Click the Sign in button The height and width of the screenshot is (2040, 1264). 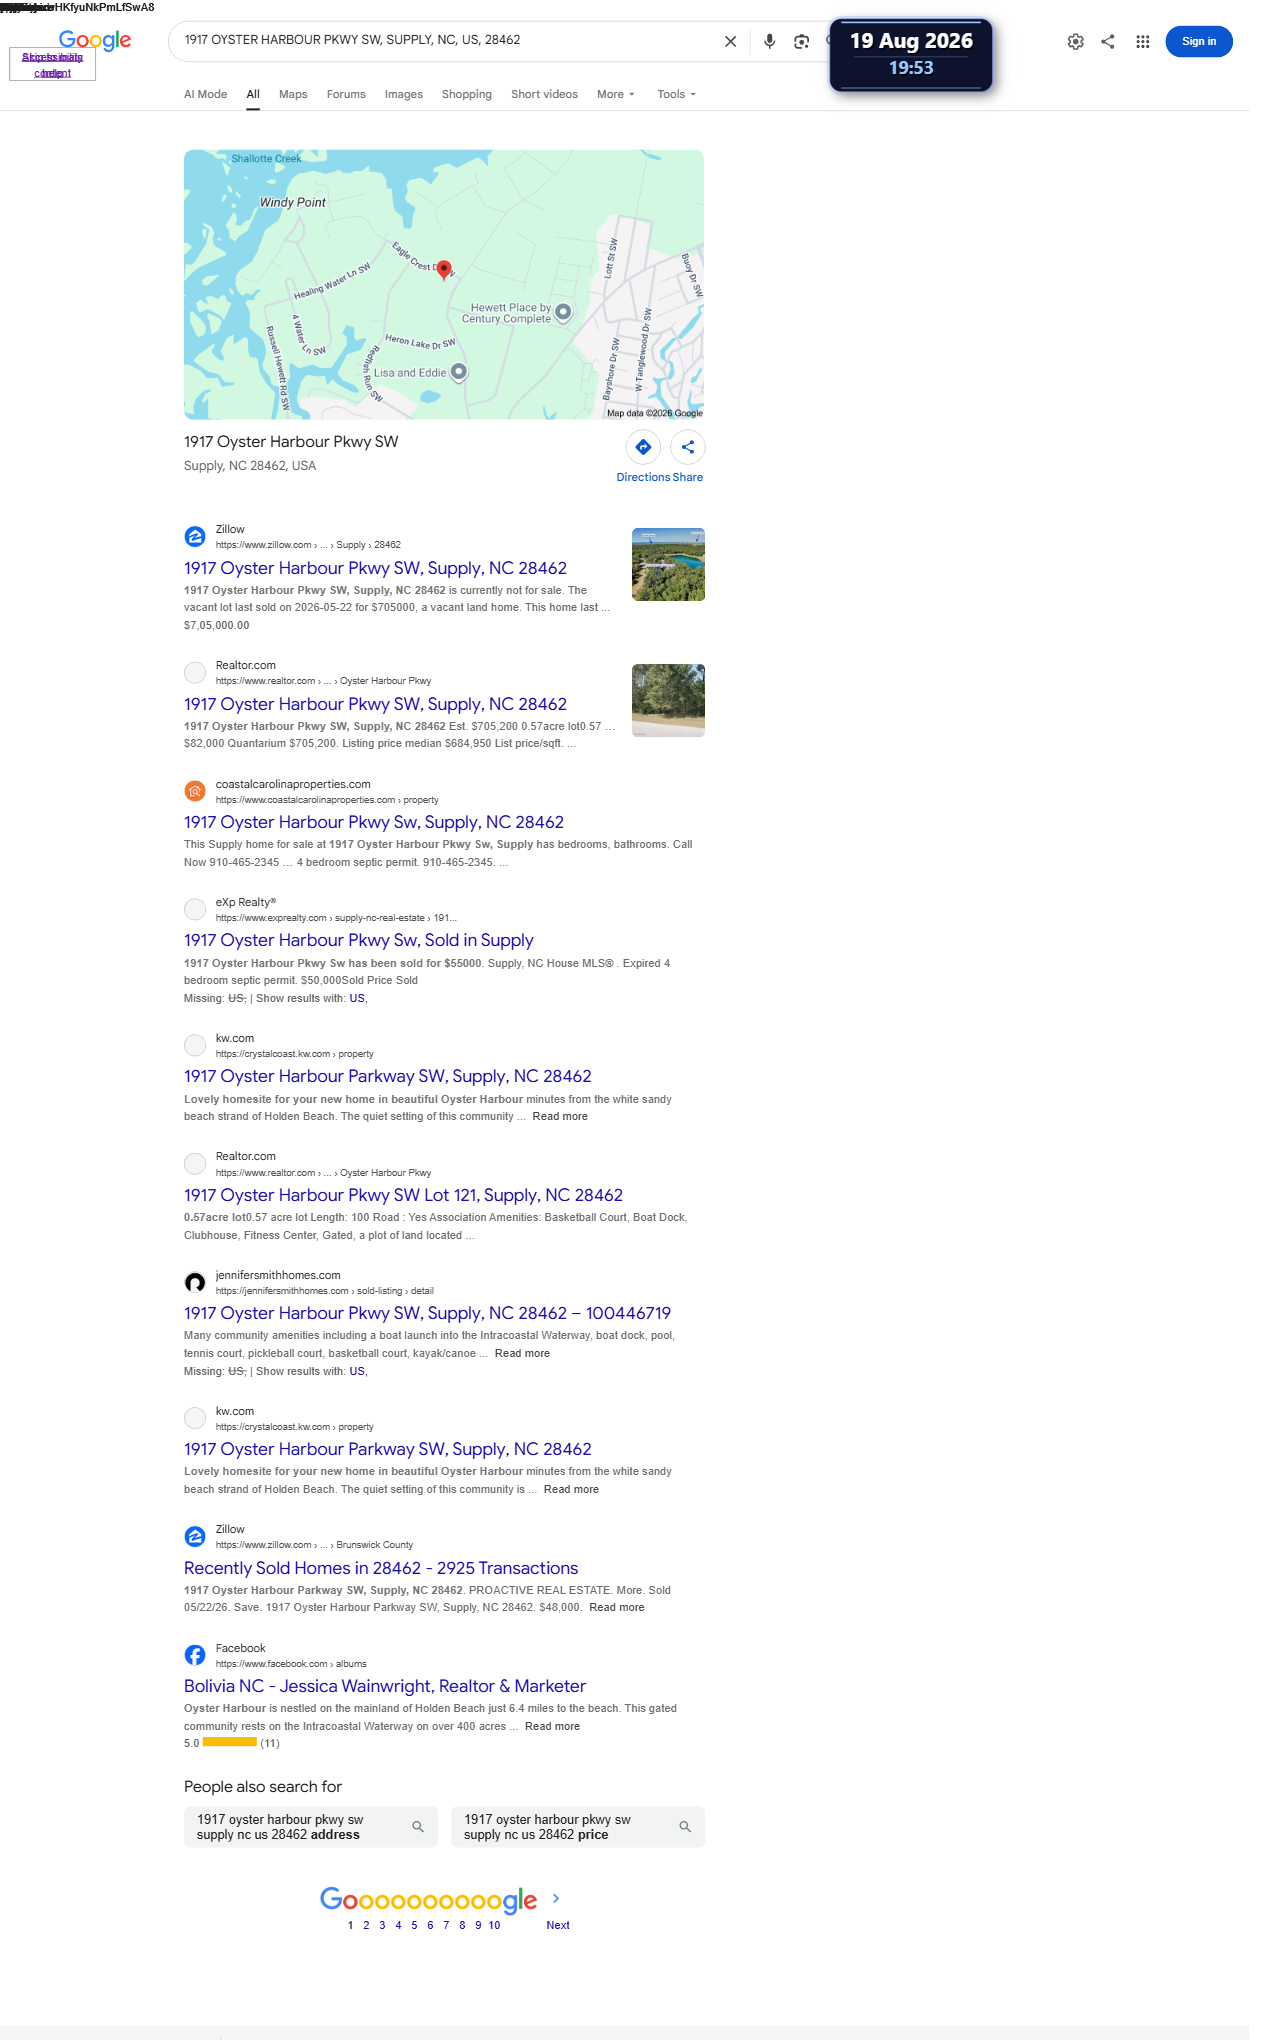pyautogui.click(x=1198, y=41)
